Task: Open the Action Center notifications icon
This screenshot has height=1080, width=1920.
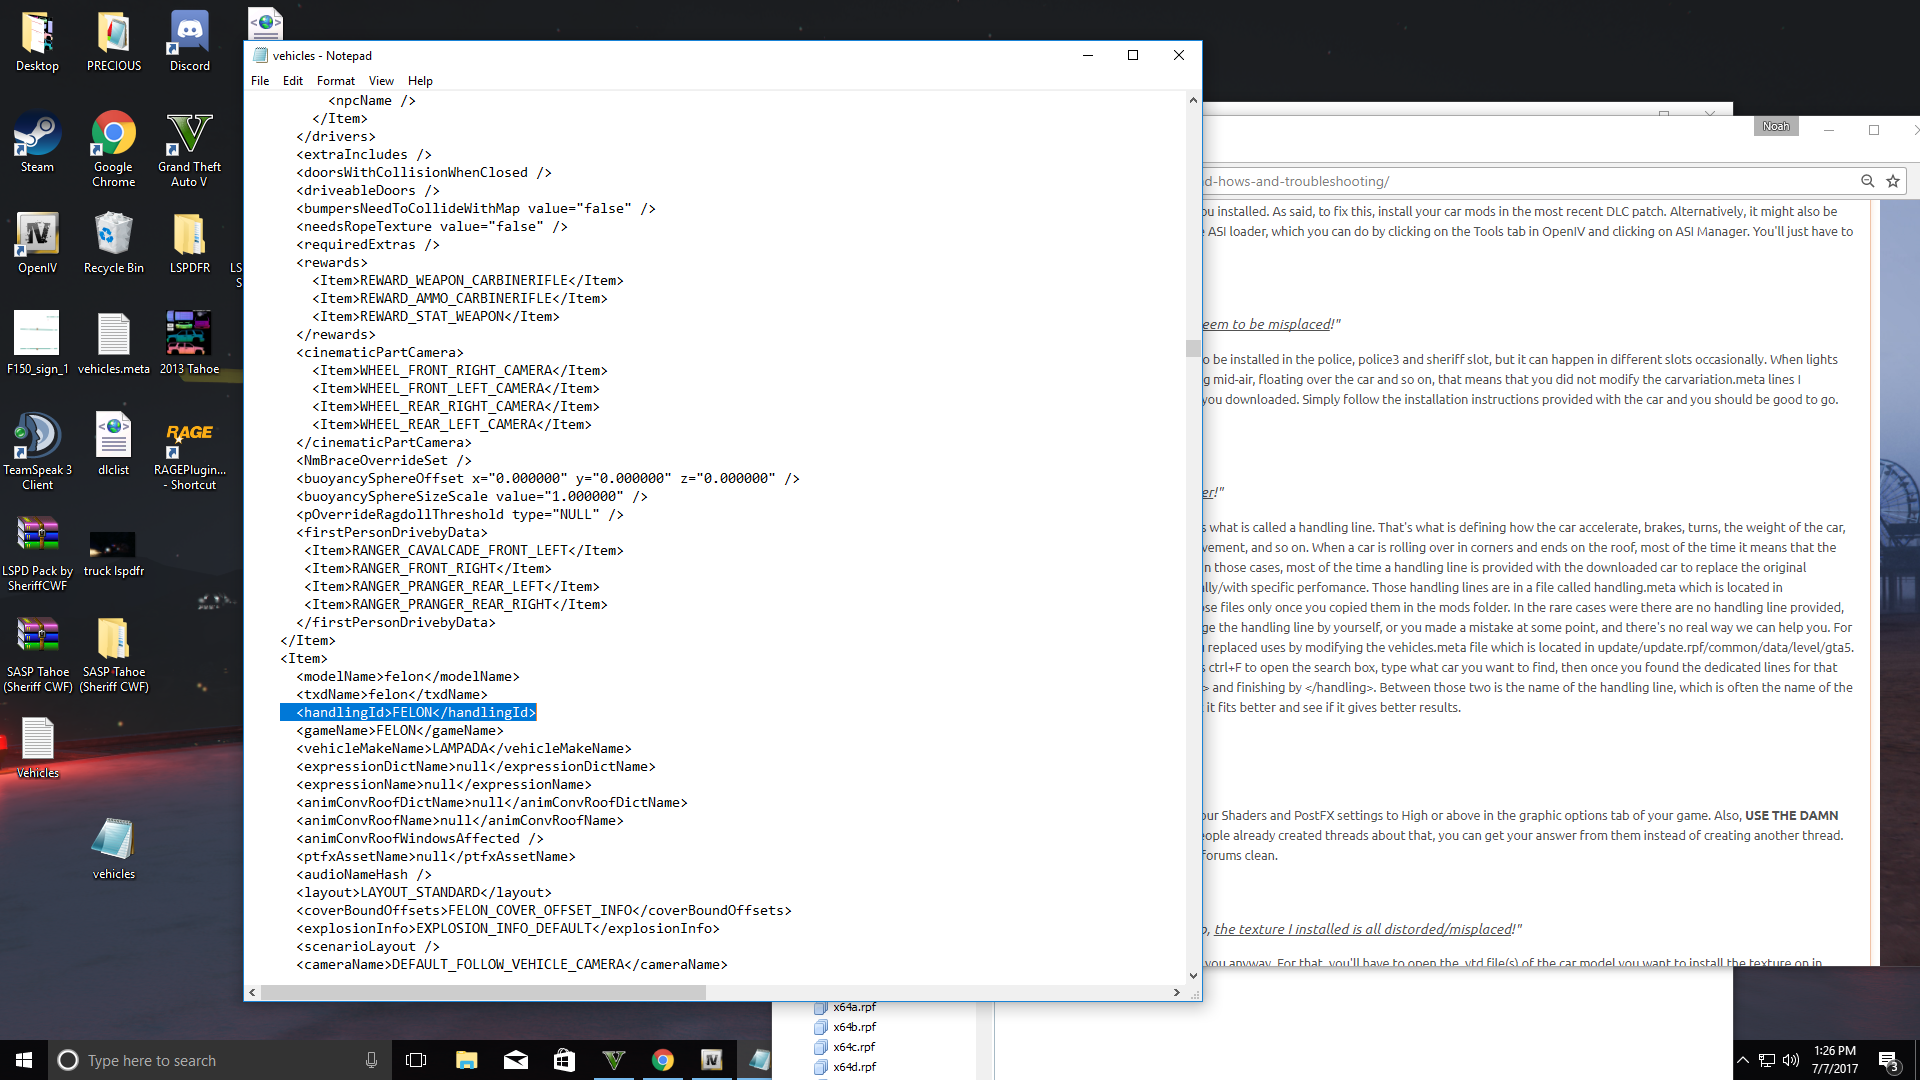Action: pos(1887,1060)
